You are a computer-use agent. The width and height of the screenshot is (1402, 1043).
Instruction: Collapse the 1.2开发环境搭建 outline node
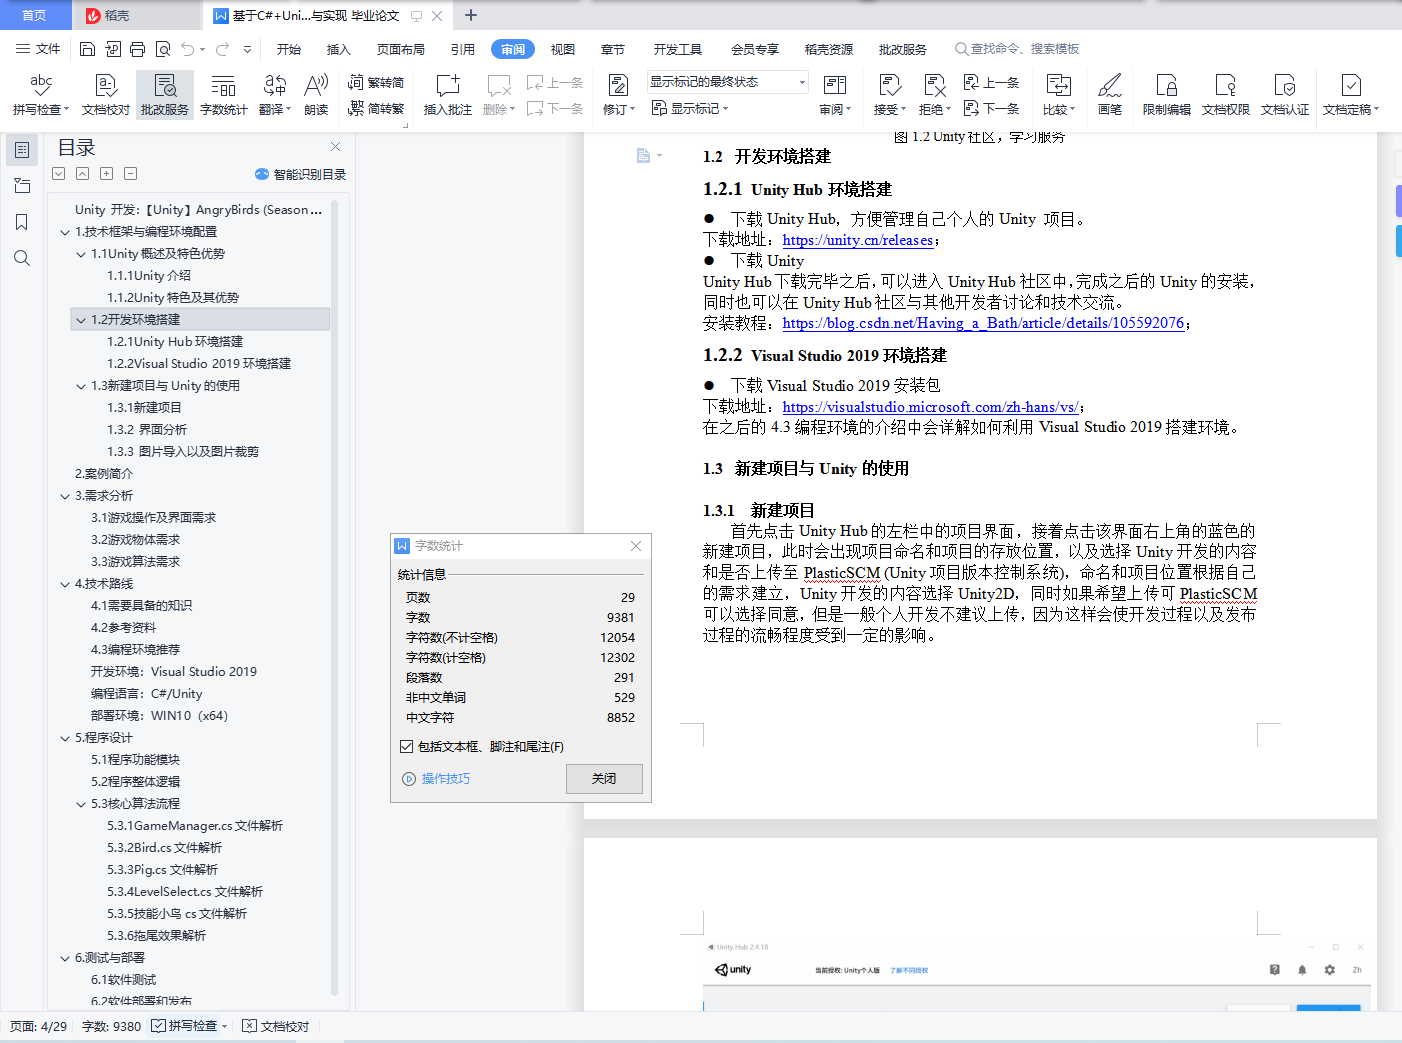[x=81, y=320]
